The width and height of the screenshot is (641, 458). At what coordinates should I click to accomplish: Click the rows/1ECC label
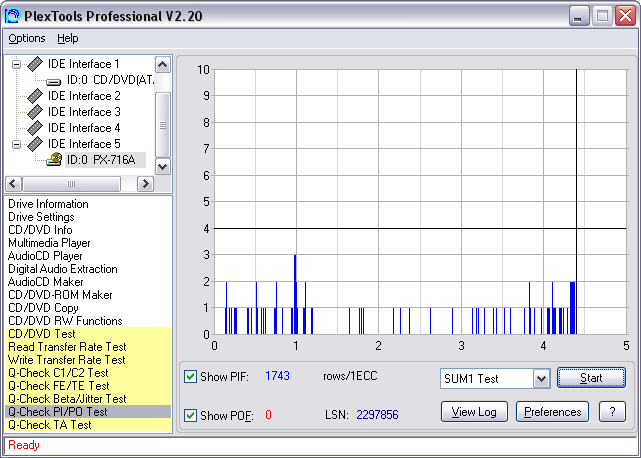pyautogui.click(x=350, y=376)
